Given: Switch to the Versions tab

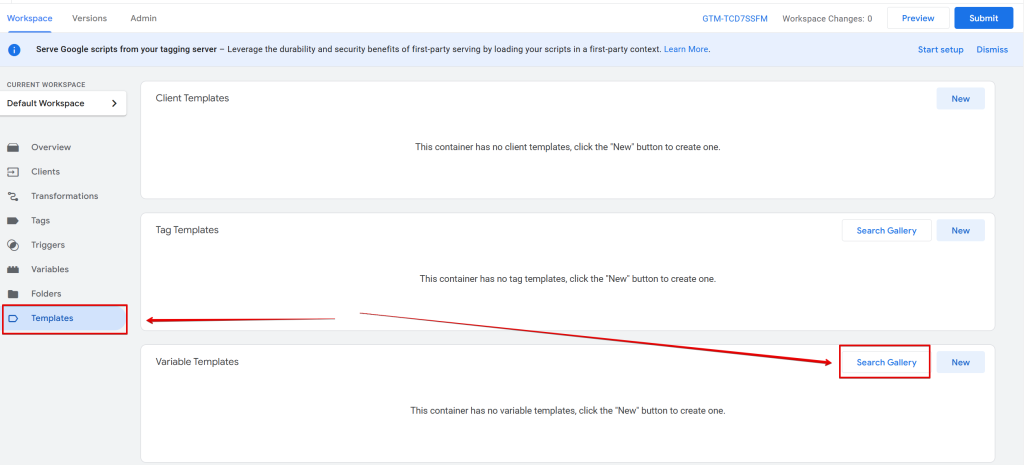Looking at the screenshot, I should coord(89,18).
